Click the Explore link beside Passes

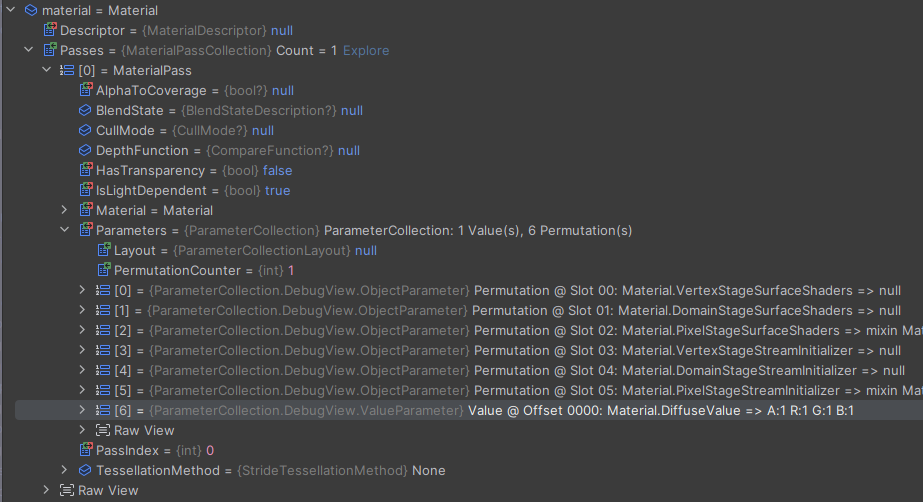coord(366,50)
